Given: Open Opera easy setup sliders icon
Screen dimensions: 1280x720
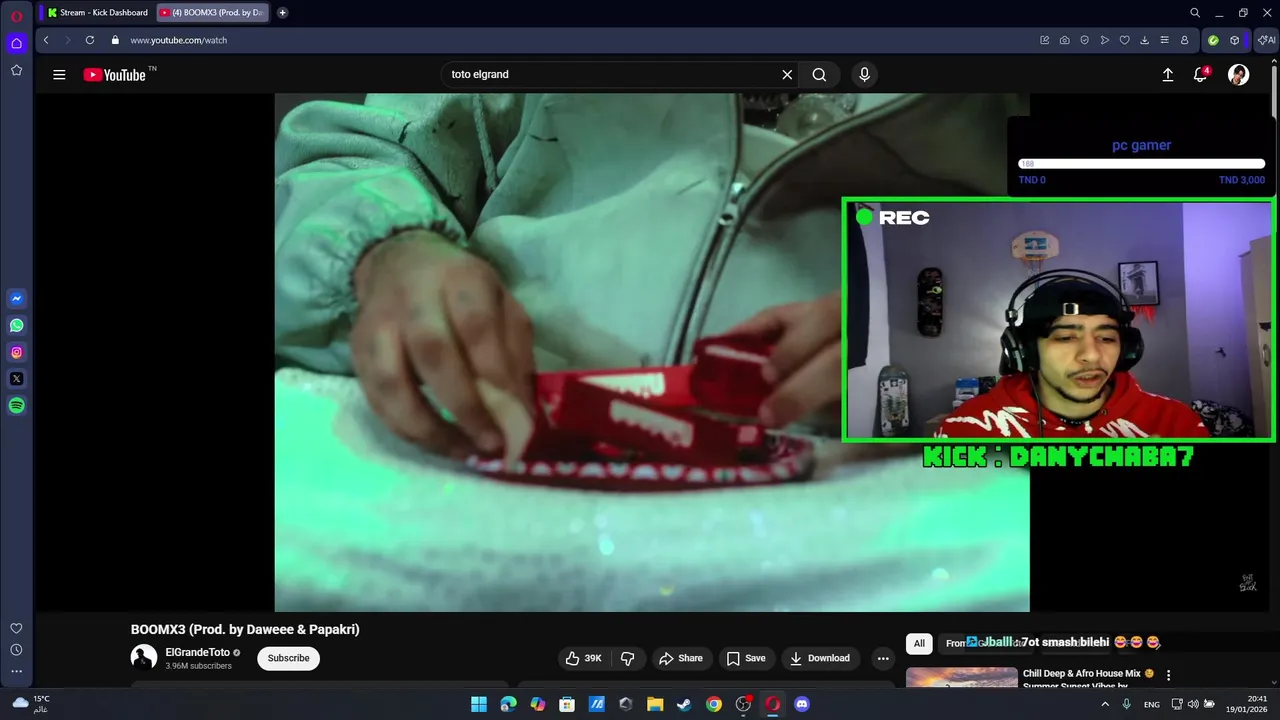Looking at the screenshot, I should pos(1164,40).
